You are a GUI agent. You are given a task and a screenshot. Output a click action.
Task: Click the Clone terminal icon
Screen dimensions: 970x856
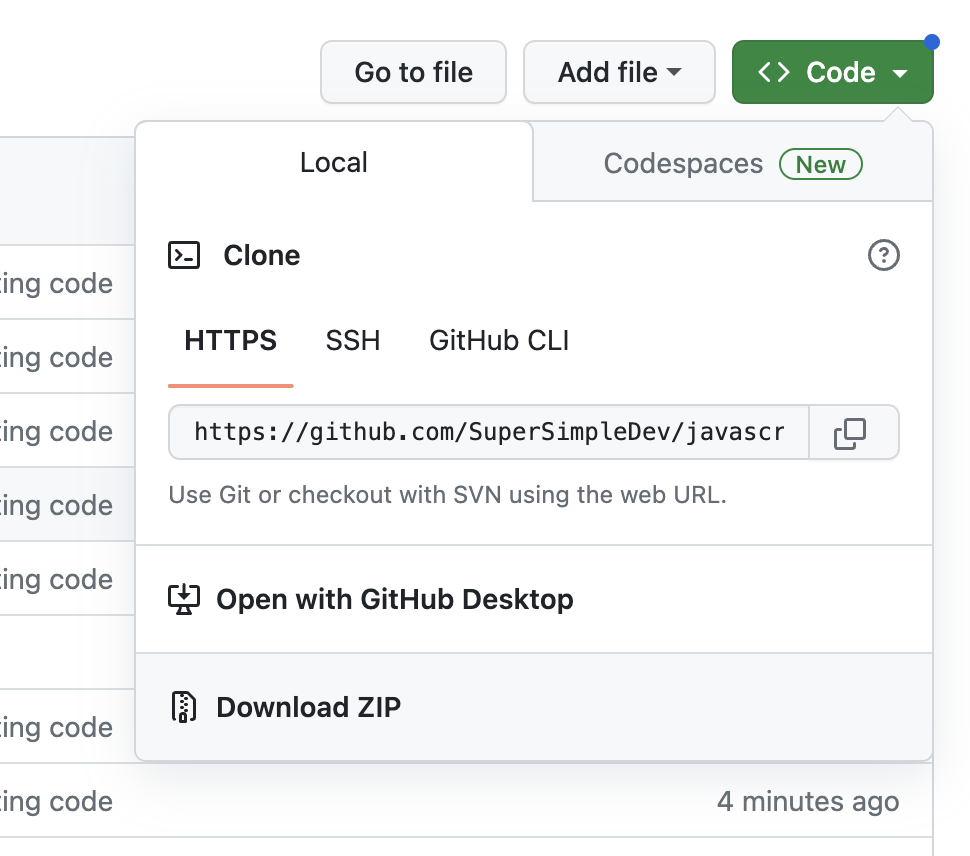point(182,255)
